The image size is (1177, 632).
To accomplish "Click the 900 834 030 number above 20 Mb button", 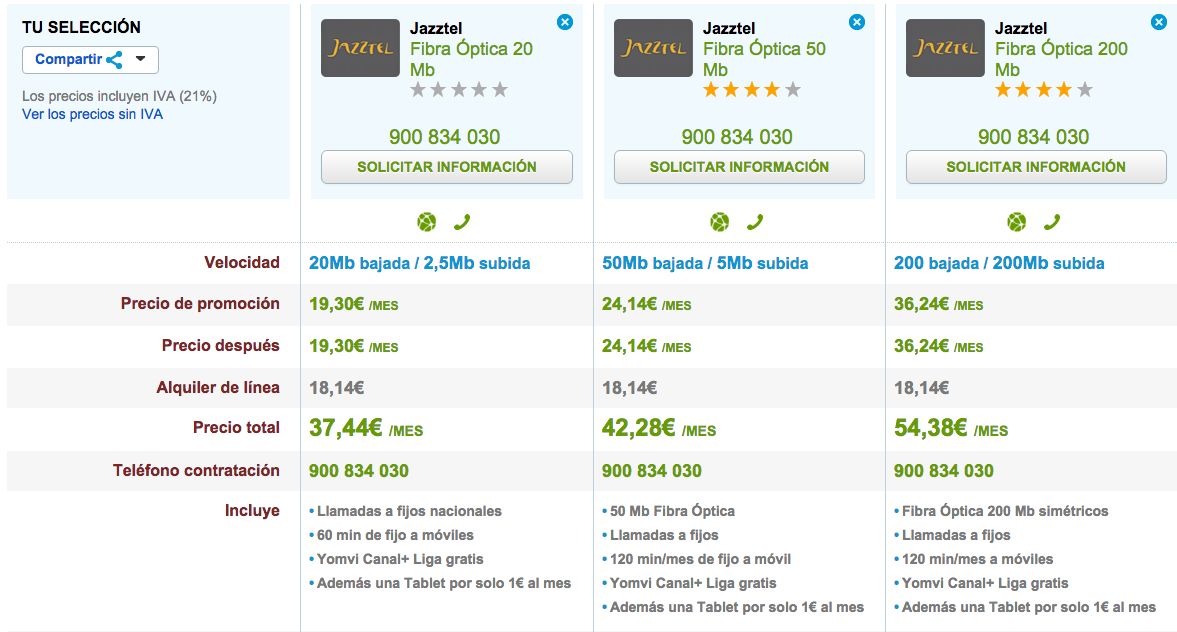I will click(445, 137).
